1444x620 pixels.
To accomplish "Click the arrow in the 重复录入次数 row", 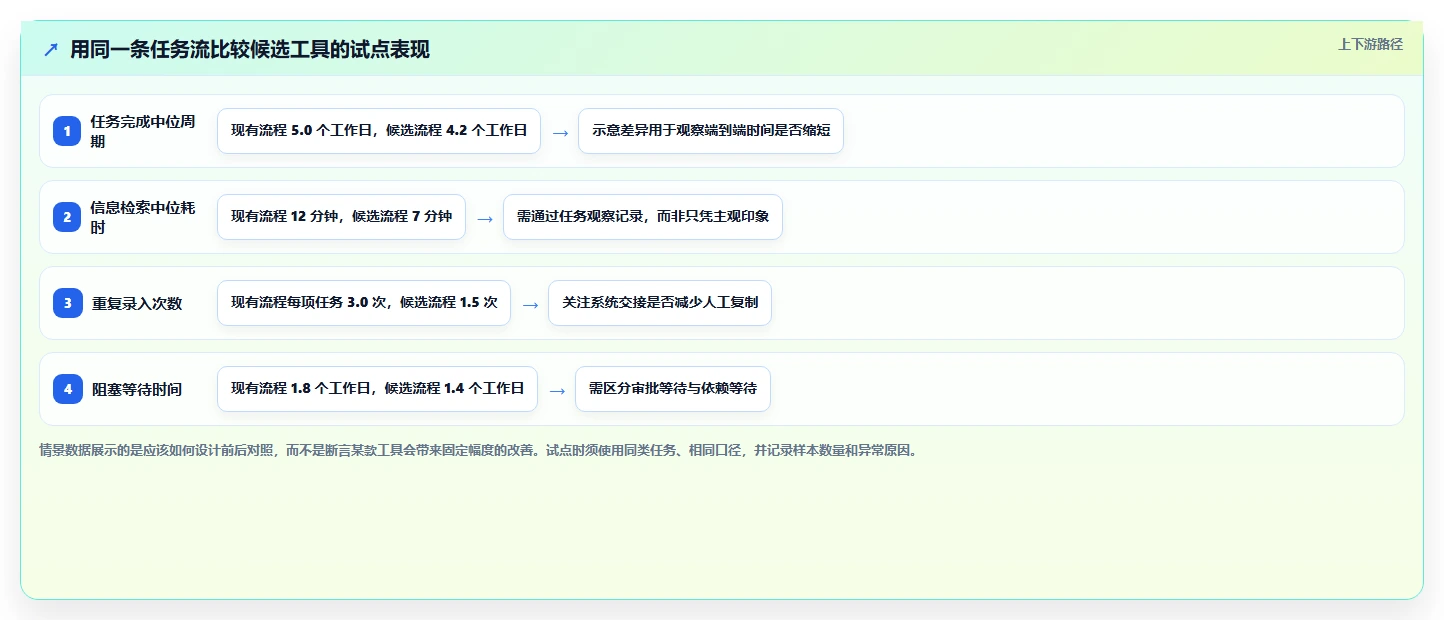I will point(530,304).
